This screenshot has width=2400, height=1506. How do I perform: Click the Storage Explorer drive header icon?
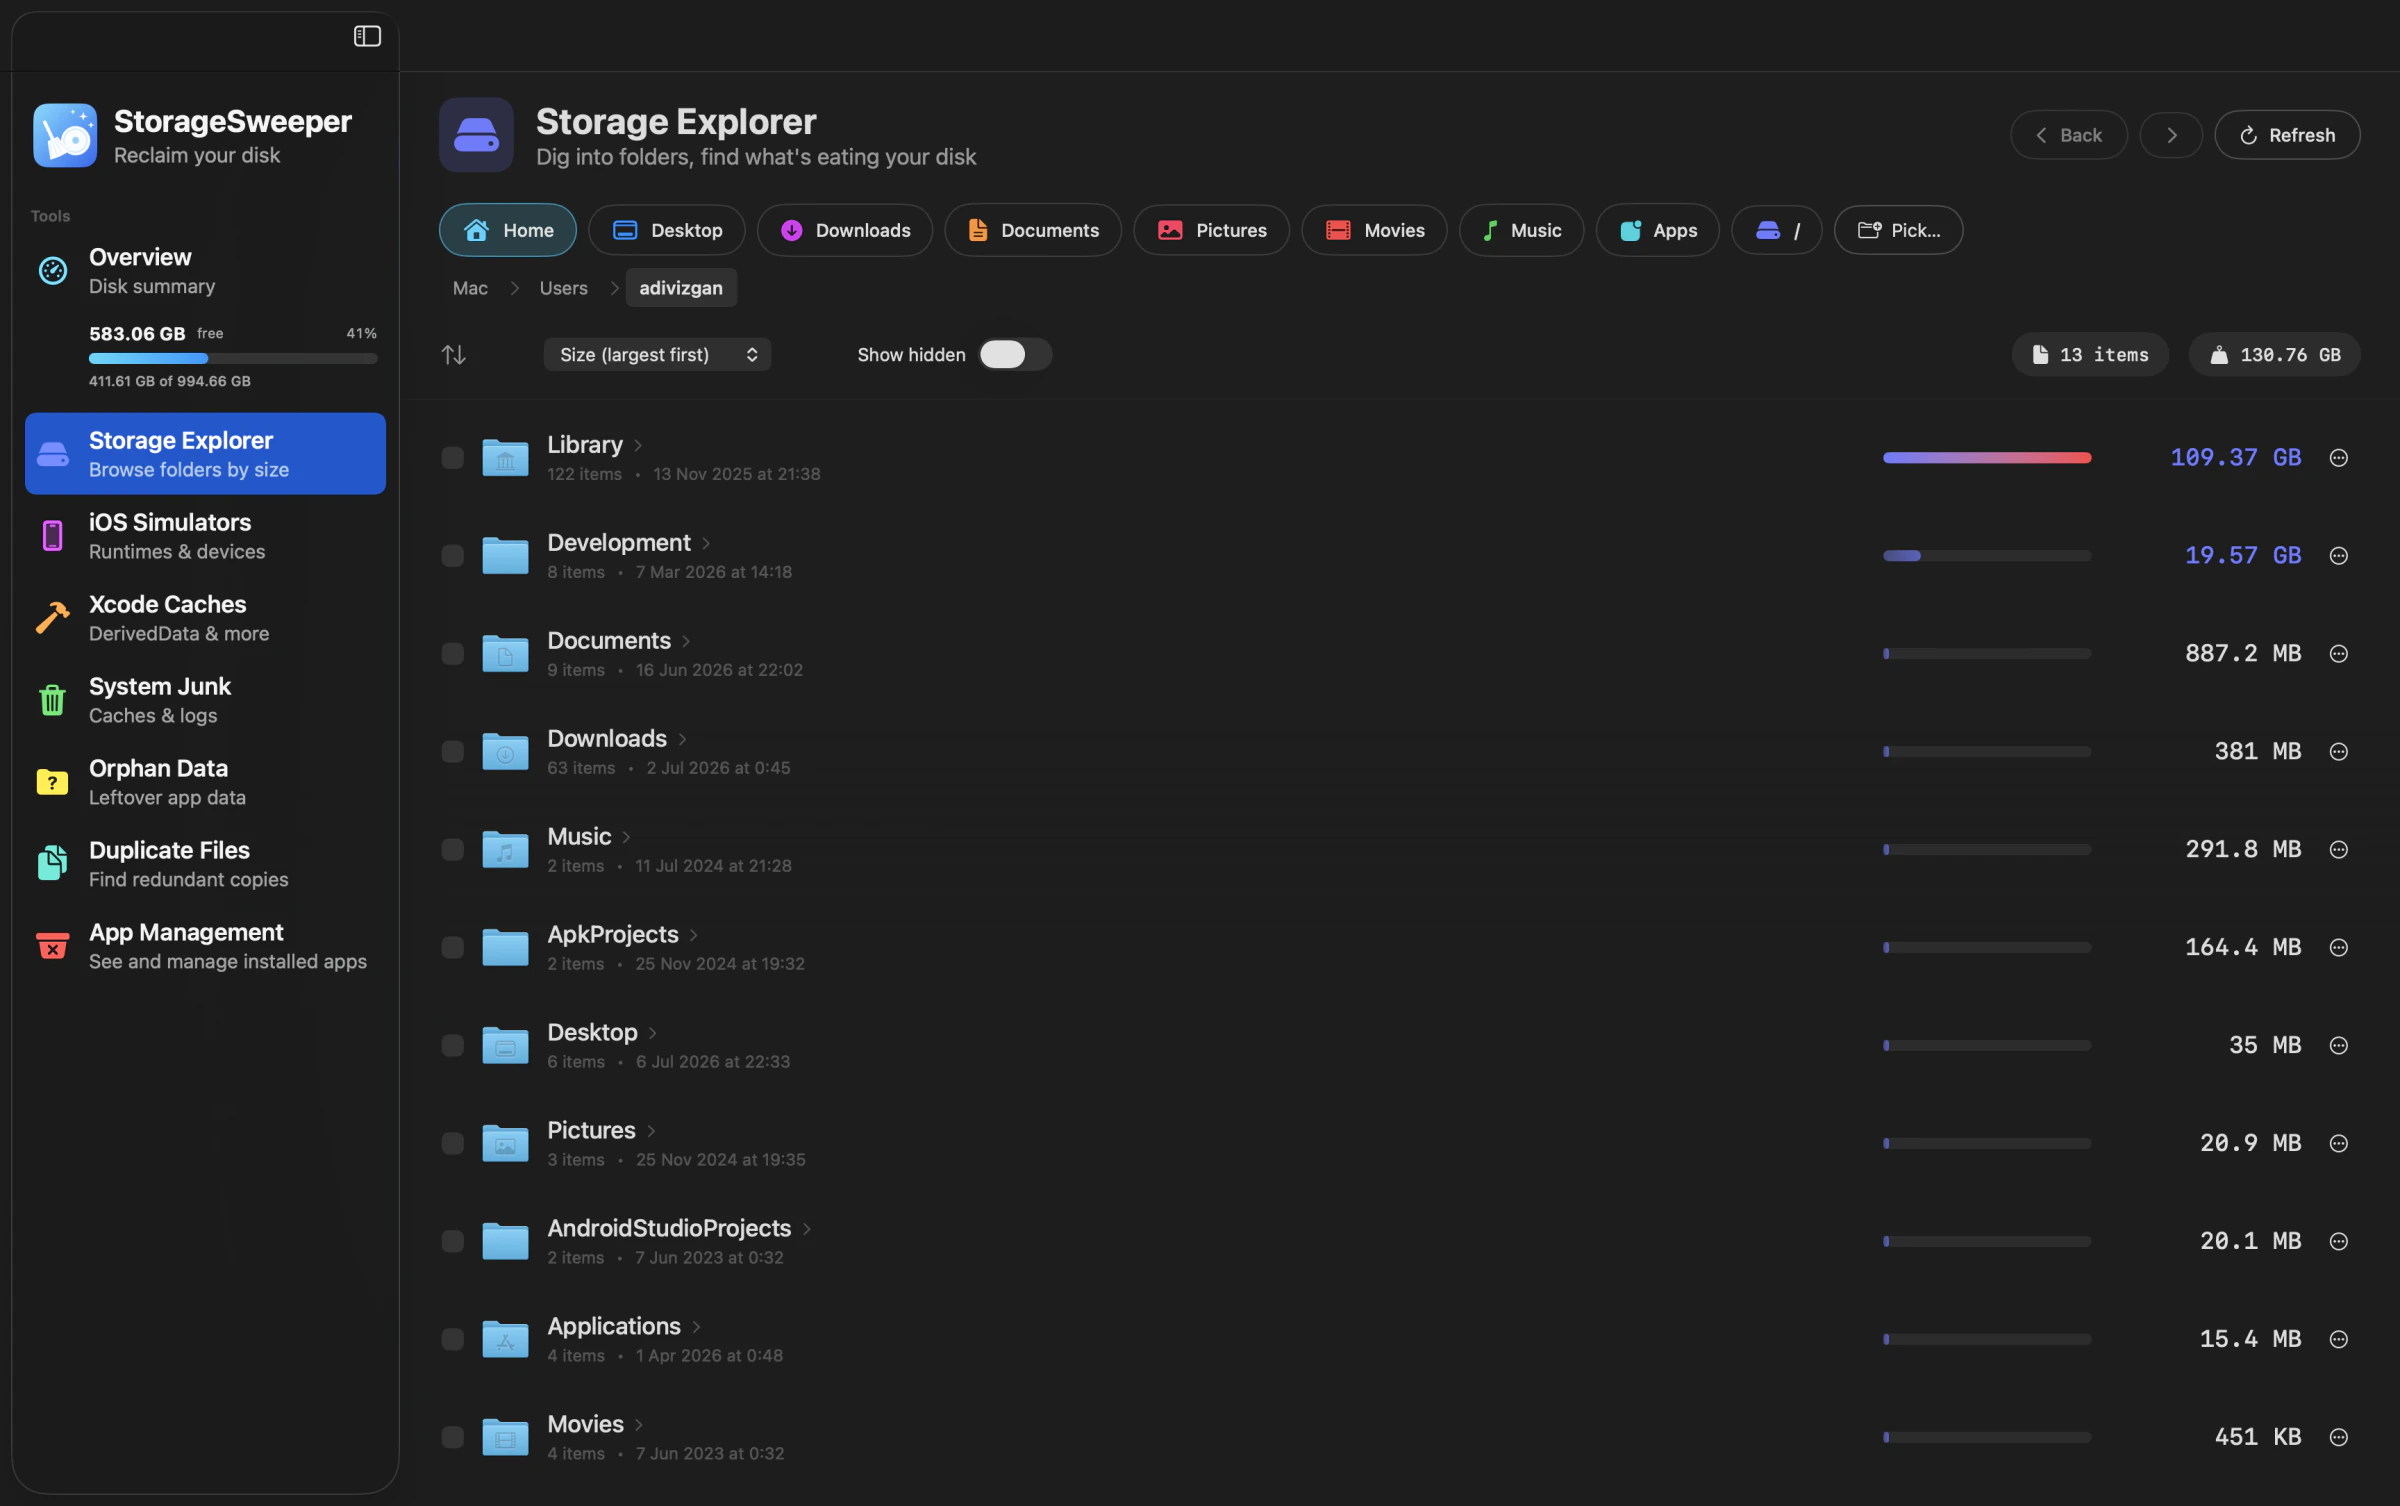pos(476,135)
